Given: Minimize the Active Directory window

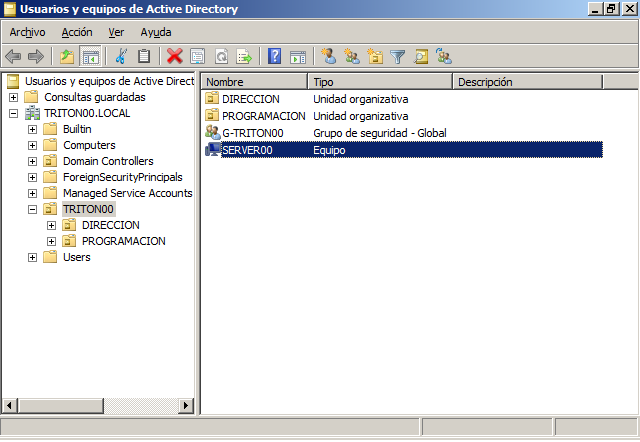Looking at the screenshot, I should pyautogui.click(x=596, y=9).
